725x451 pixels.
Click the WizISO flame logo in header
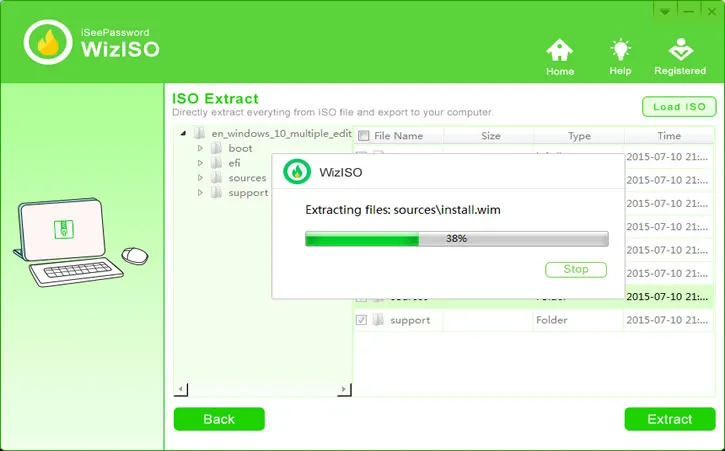[x=47, y=42]
